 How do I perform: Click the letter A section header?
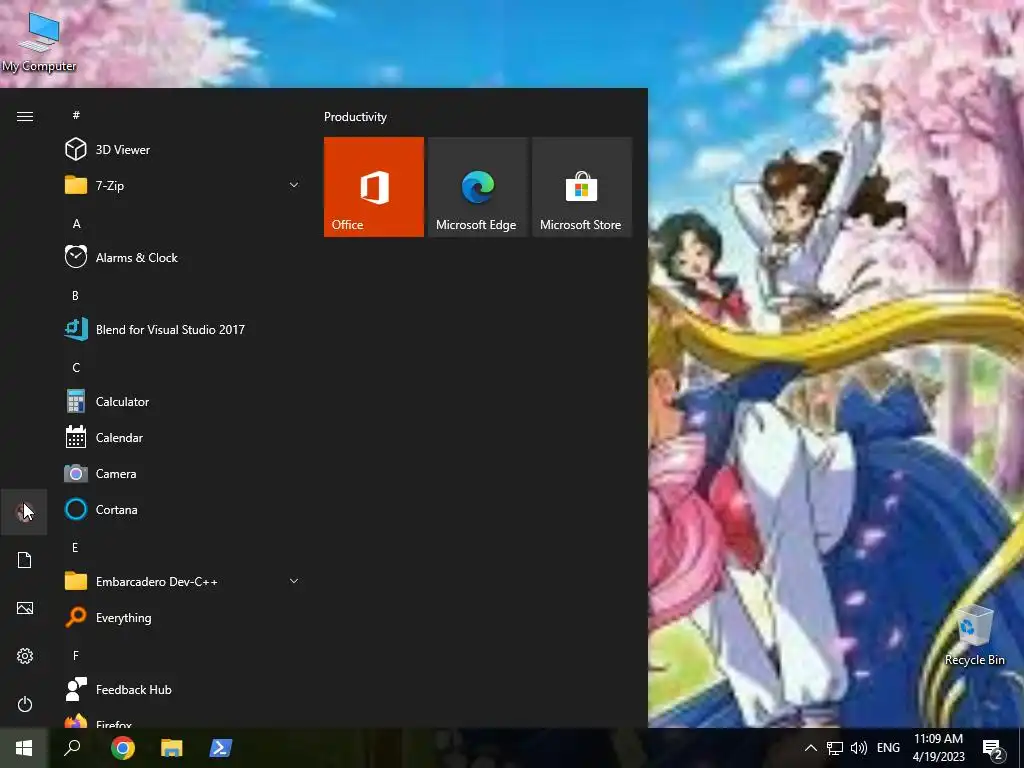76,223
